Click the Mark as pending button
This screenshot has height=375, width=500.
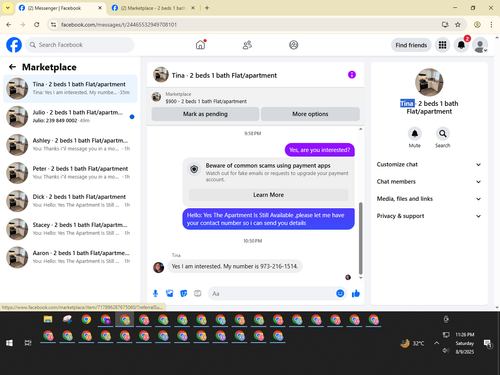(205, 114)
